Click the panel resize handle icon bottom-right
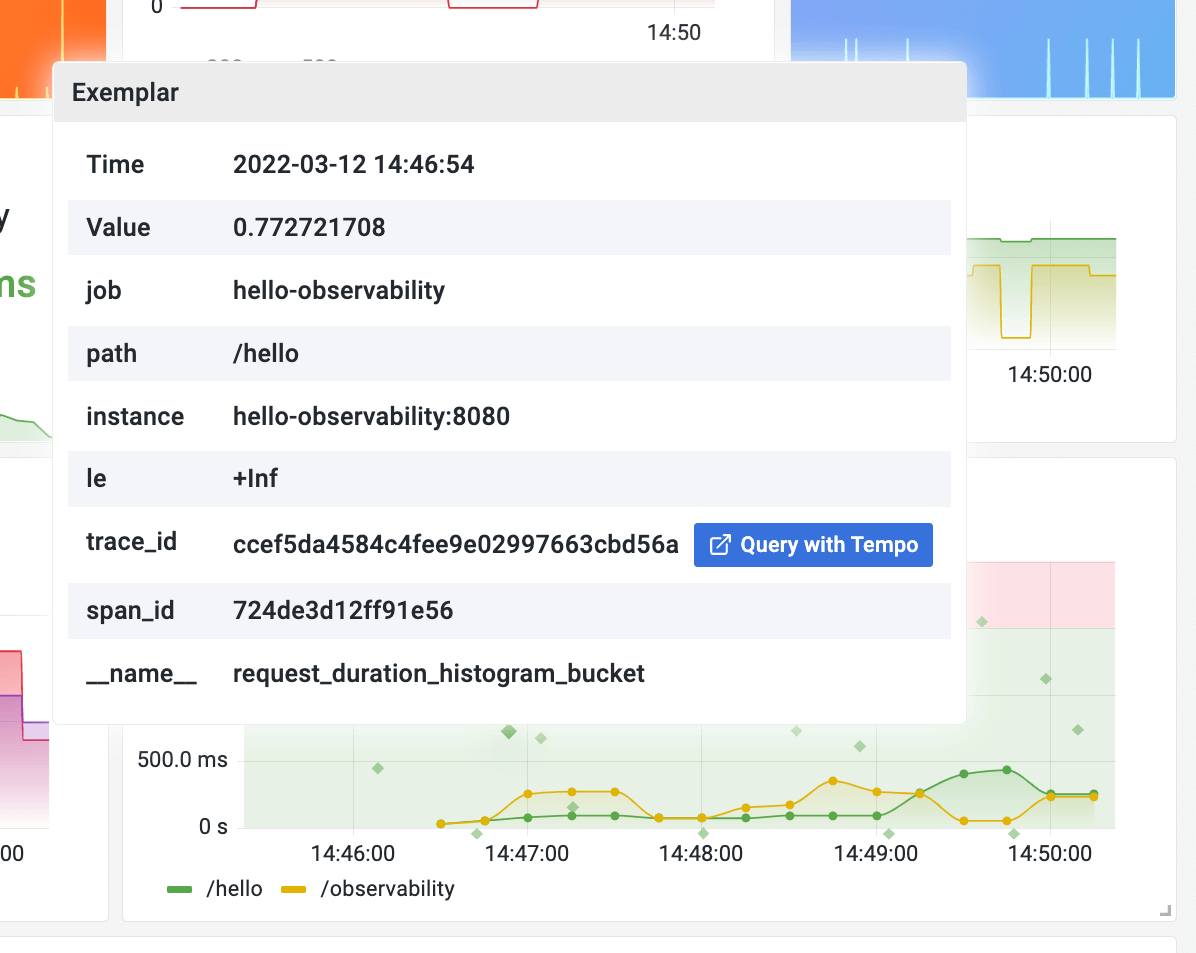 pyautogui.click(x=1165, y=912)
